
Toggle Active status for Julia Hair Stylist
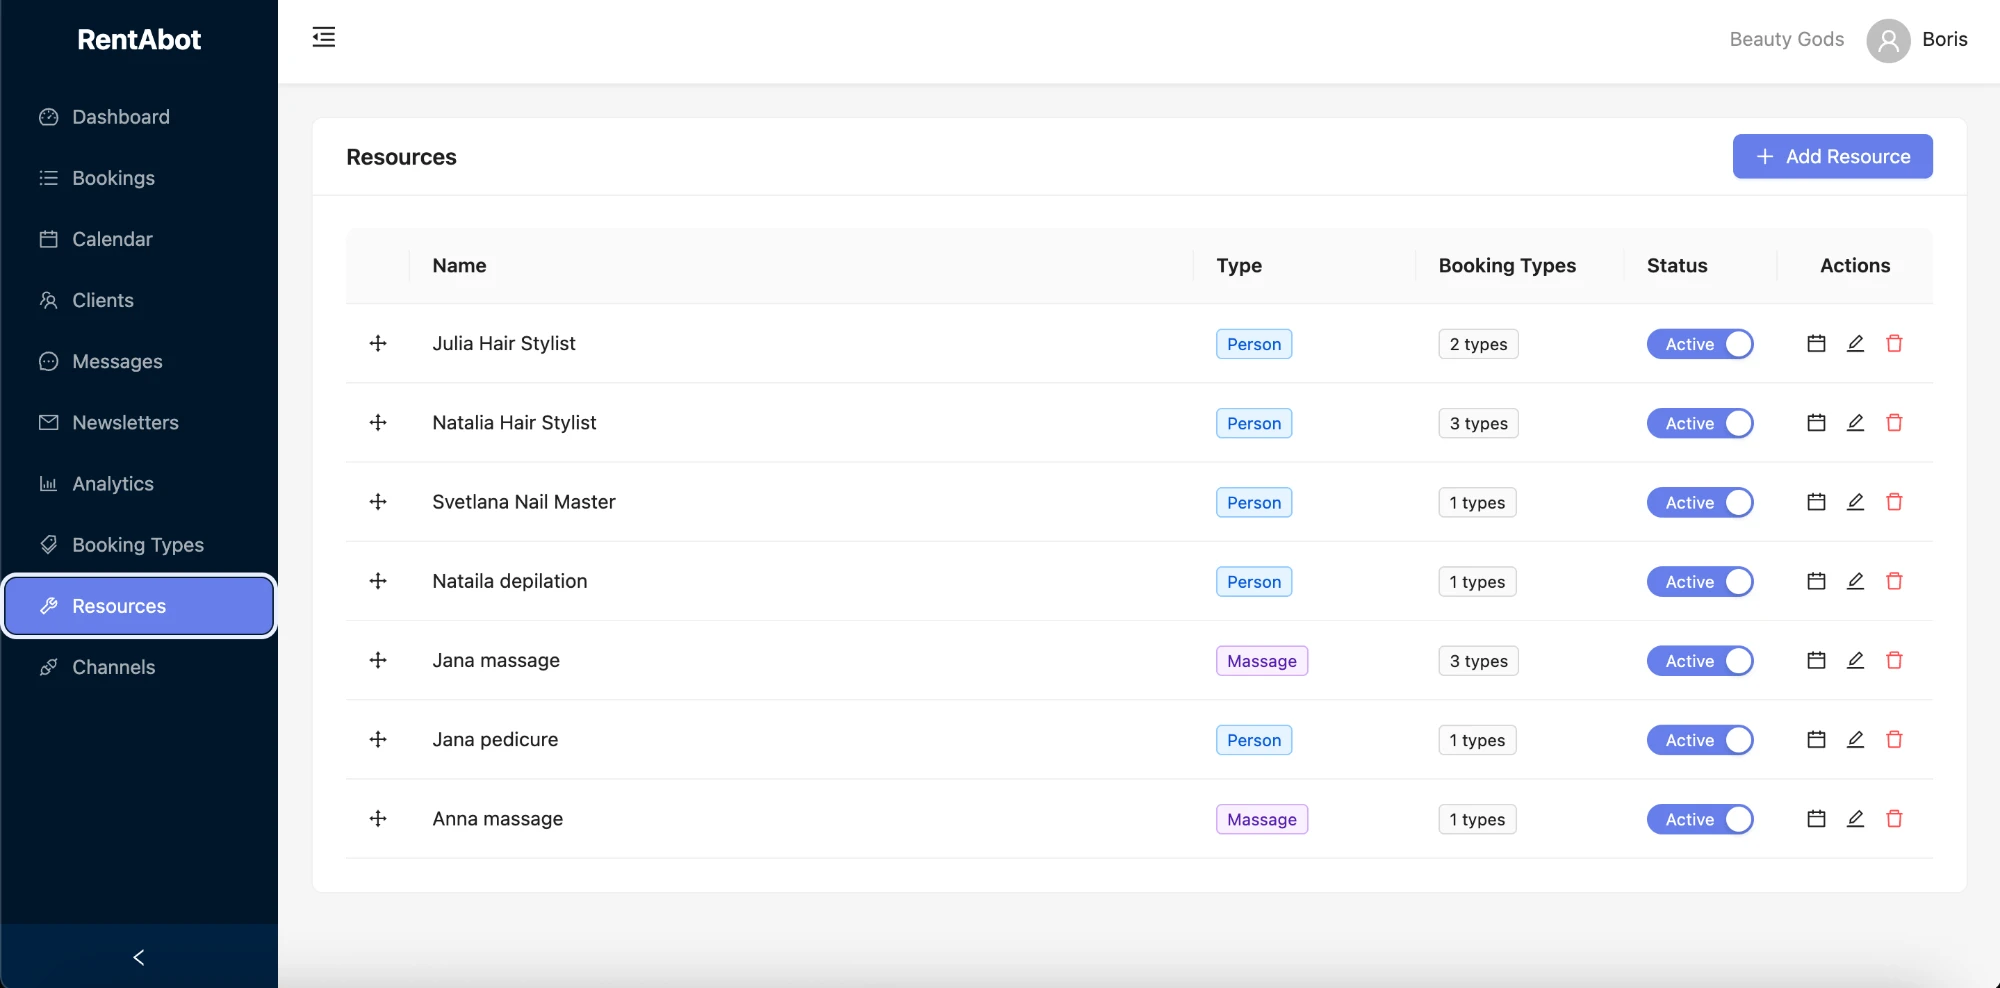(1700, 344)
